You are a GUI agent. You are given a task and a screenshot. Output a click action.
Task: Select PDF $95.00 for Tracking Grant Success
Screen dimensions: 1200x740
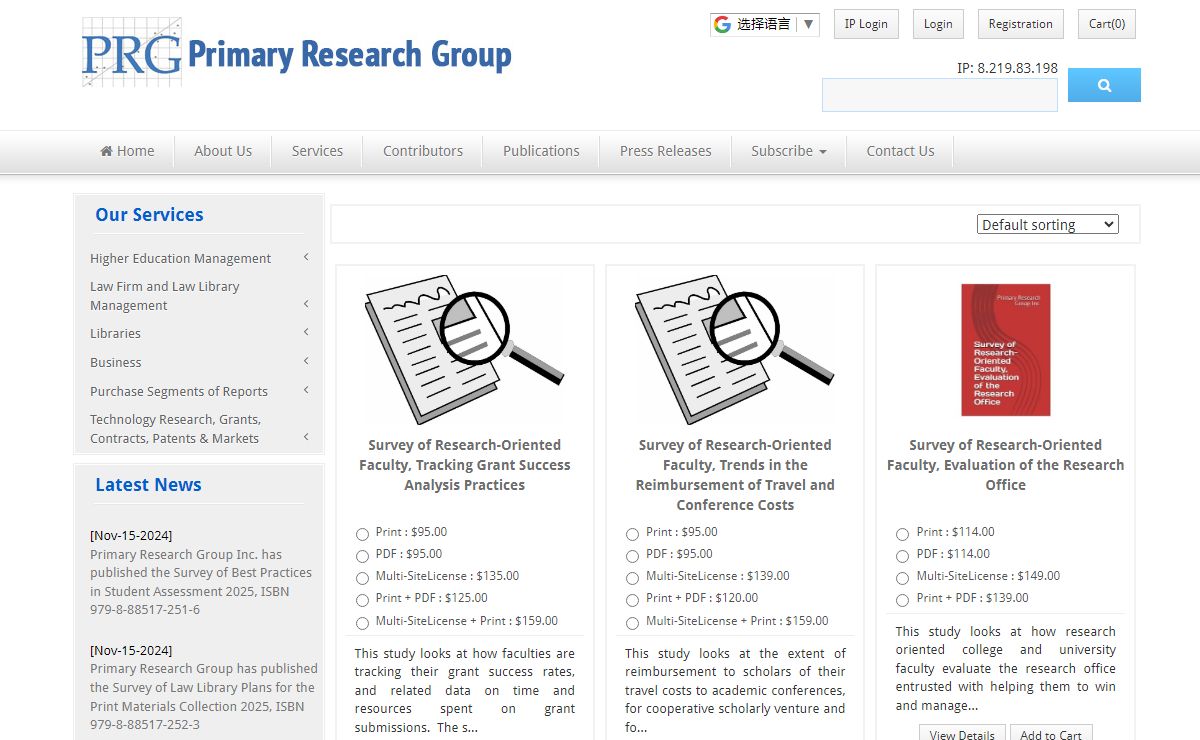tap(362, 556)
